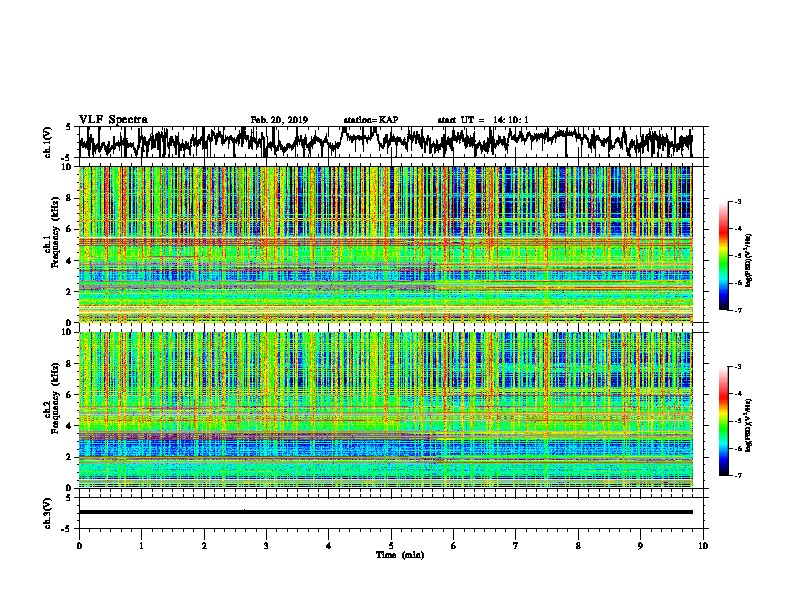Click the time axis tick label "7"
The width and height of the screenshot is (792, 612).
coord(516,546)
